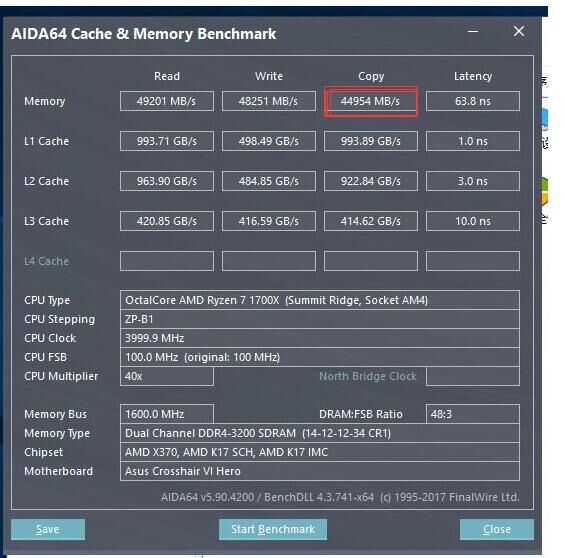Select Memory Read value 49201 MB/s

167,101
